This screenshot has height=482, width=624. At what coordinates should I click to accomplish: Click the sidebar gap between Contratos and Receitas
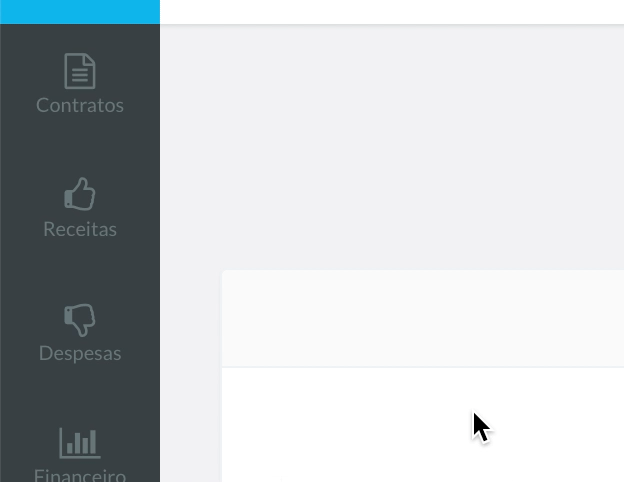pos(80,146)
